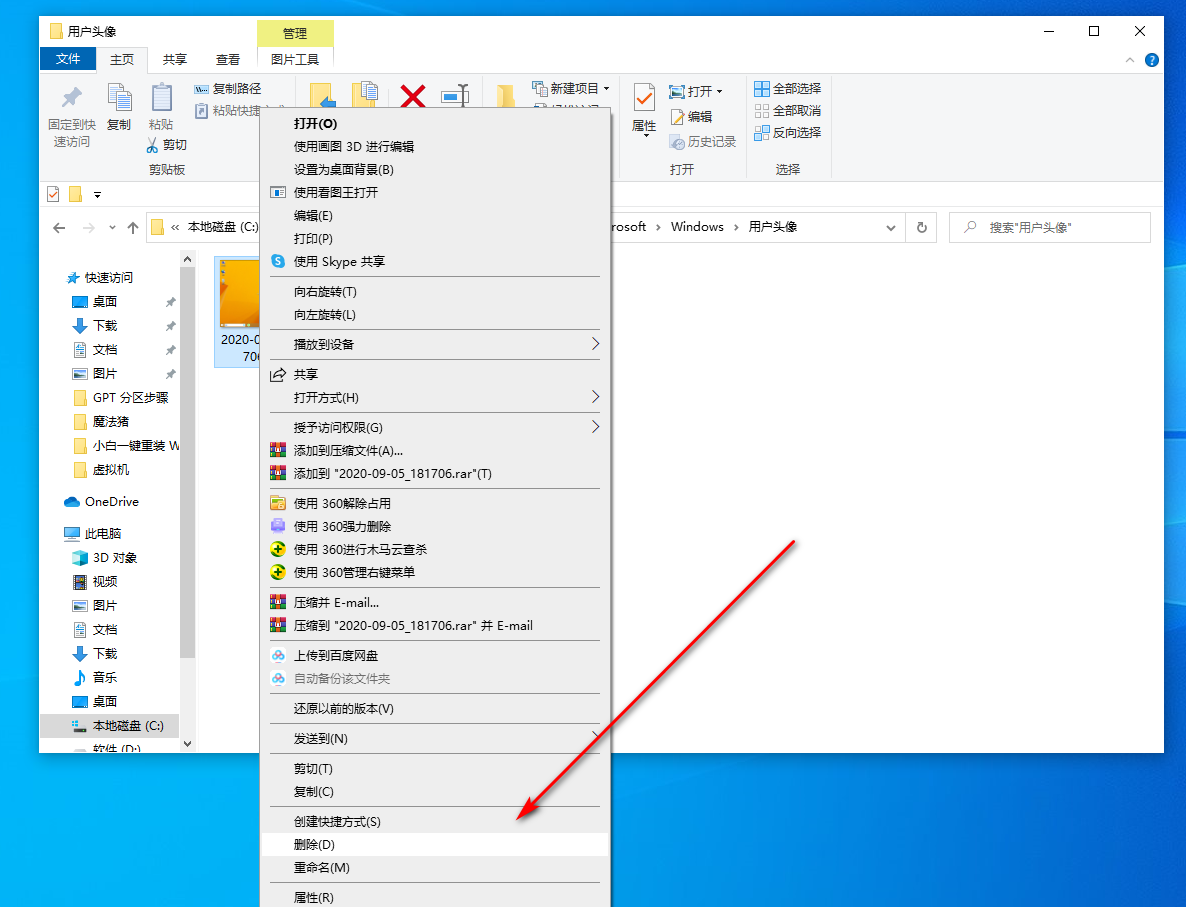The width and height of the screenshot is (1186, 907).
Task: Expand the address bar dropdown chevron
Action: [890, 227]
